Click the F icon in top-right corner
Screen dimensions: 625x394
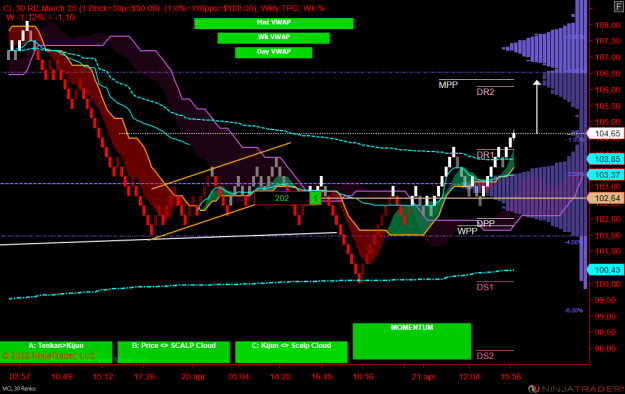point(619,7)
